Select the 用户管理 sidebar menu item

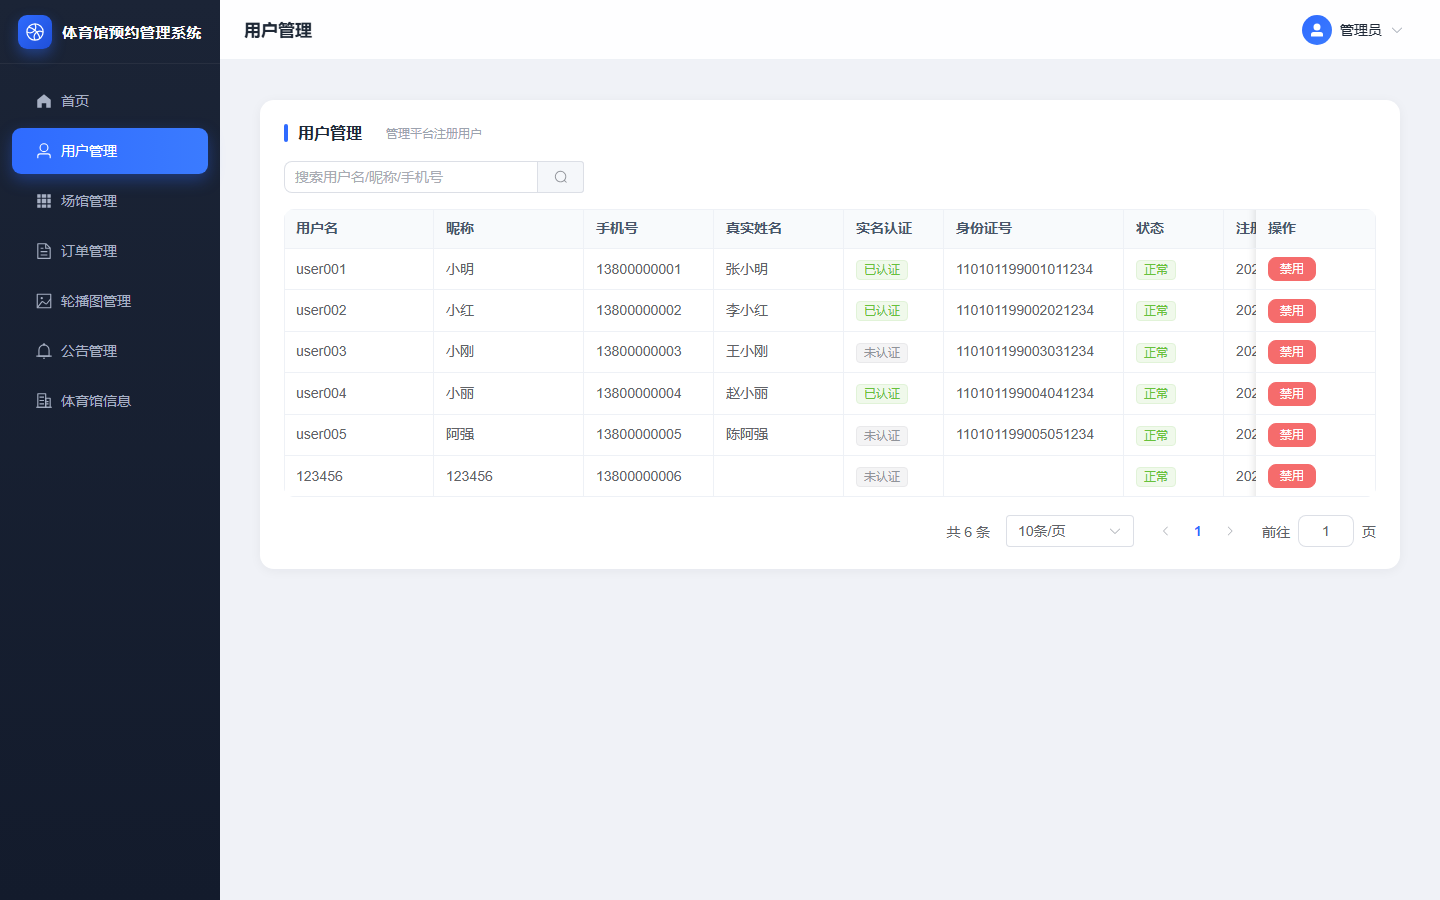110,151
